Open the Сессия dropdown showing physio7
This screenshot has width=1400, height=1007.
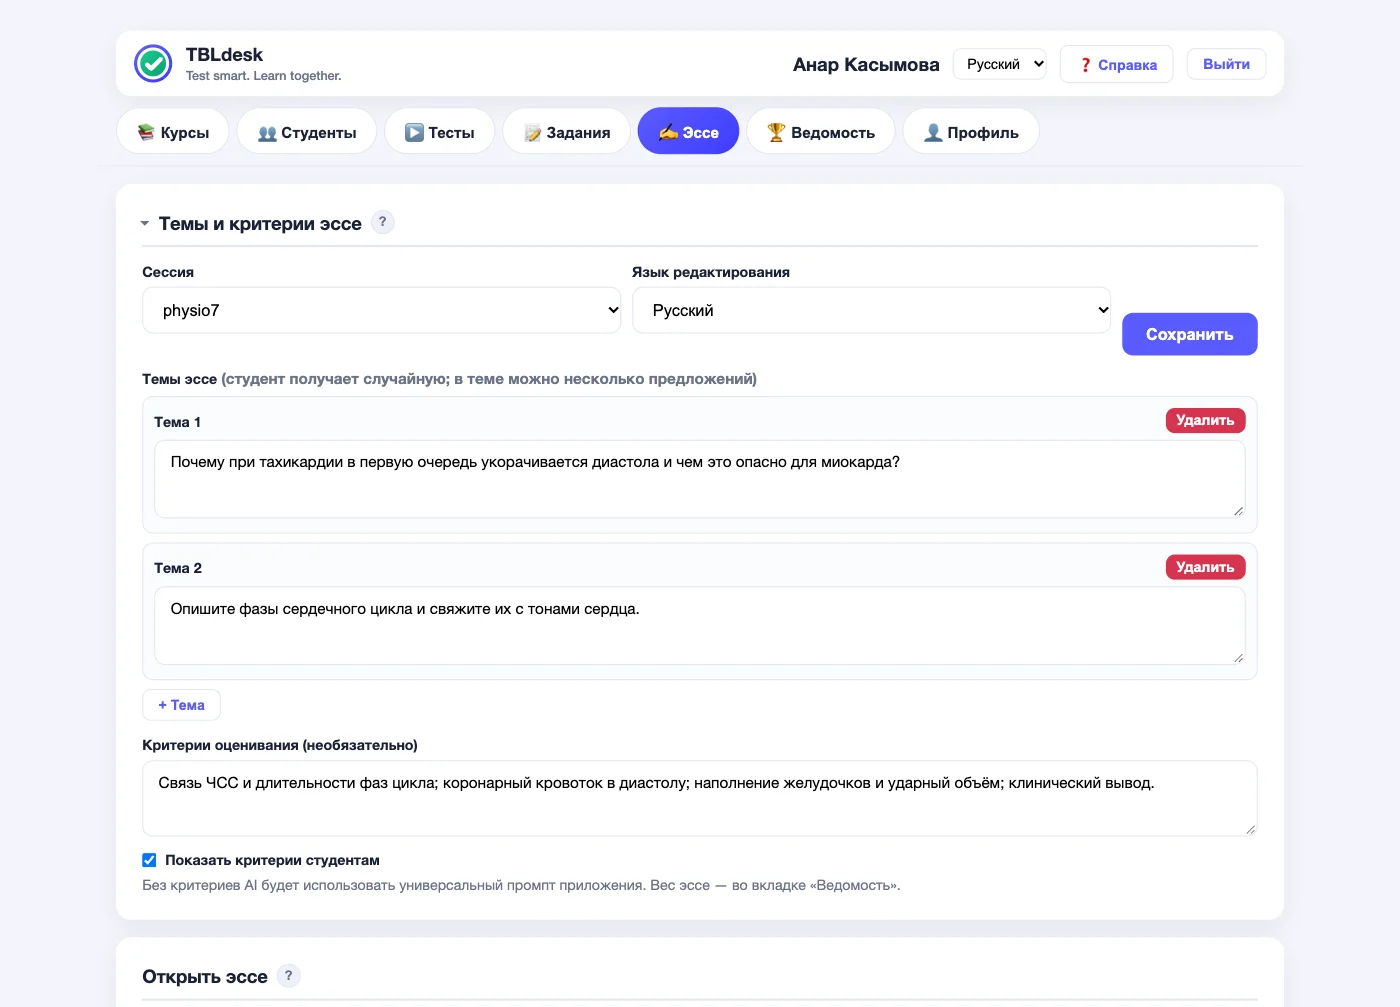pyautogui.click(x=381, y=310)
